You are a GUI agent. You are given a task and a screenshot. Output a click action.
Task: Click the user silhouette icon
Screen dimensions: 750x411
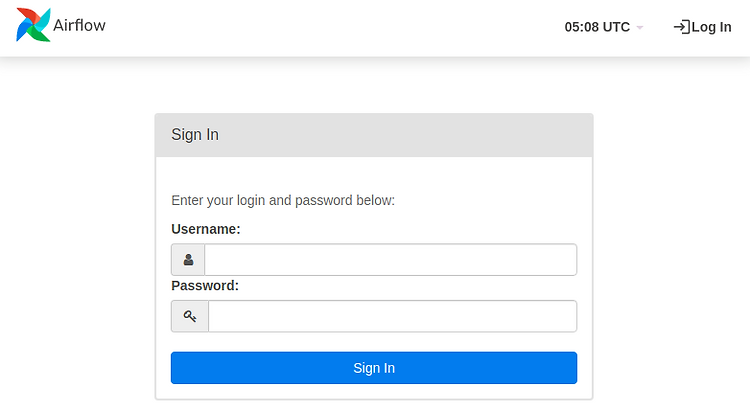[188, 260]
